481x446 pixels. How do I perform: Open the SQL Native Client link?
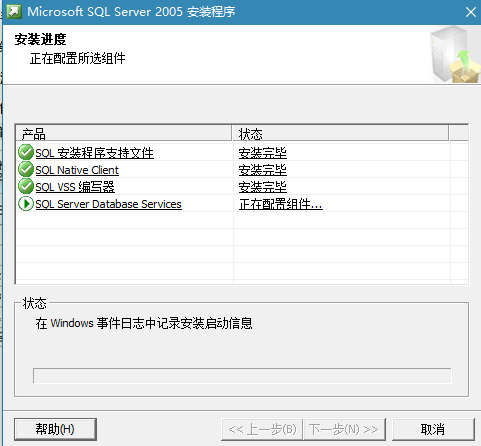[77, 170]
